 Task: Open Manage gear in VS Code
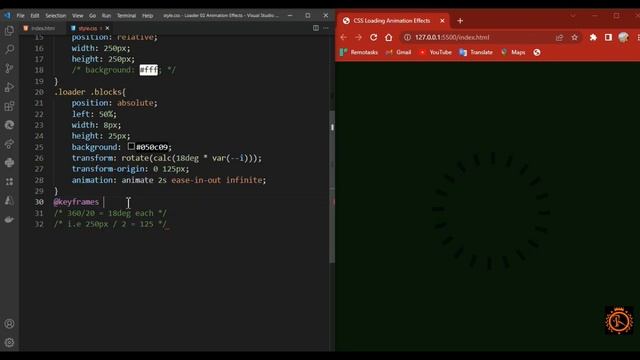9,342
